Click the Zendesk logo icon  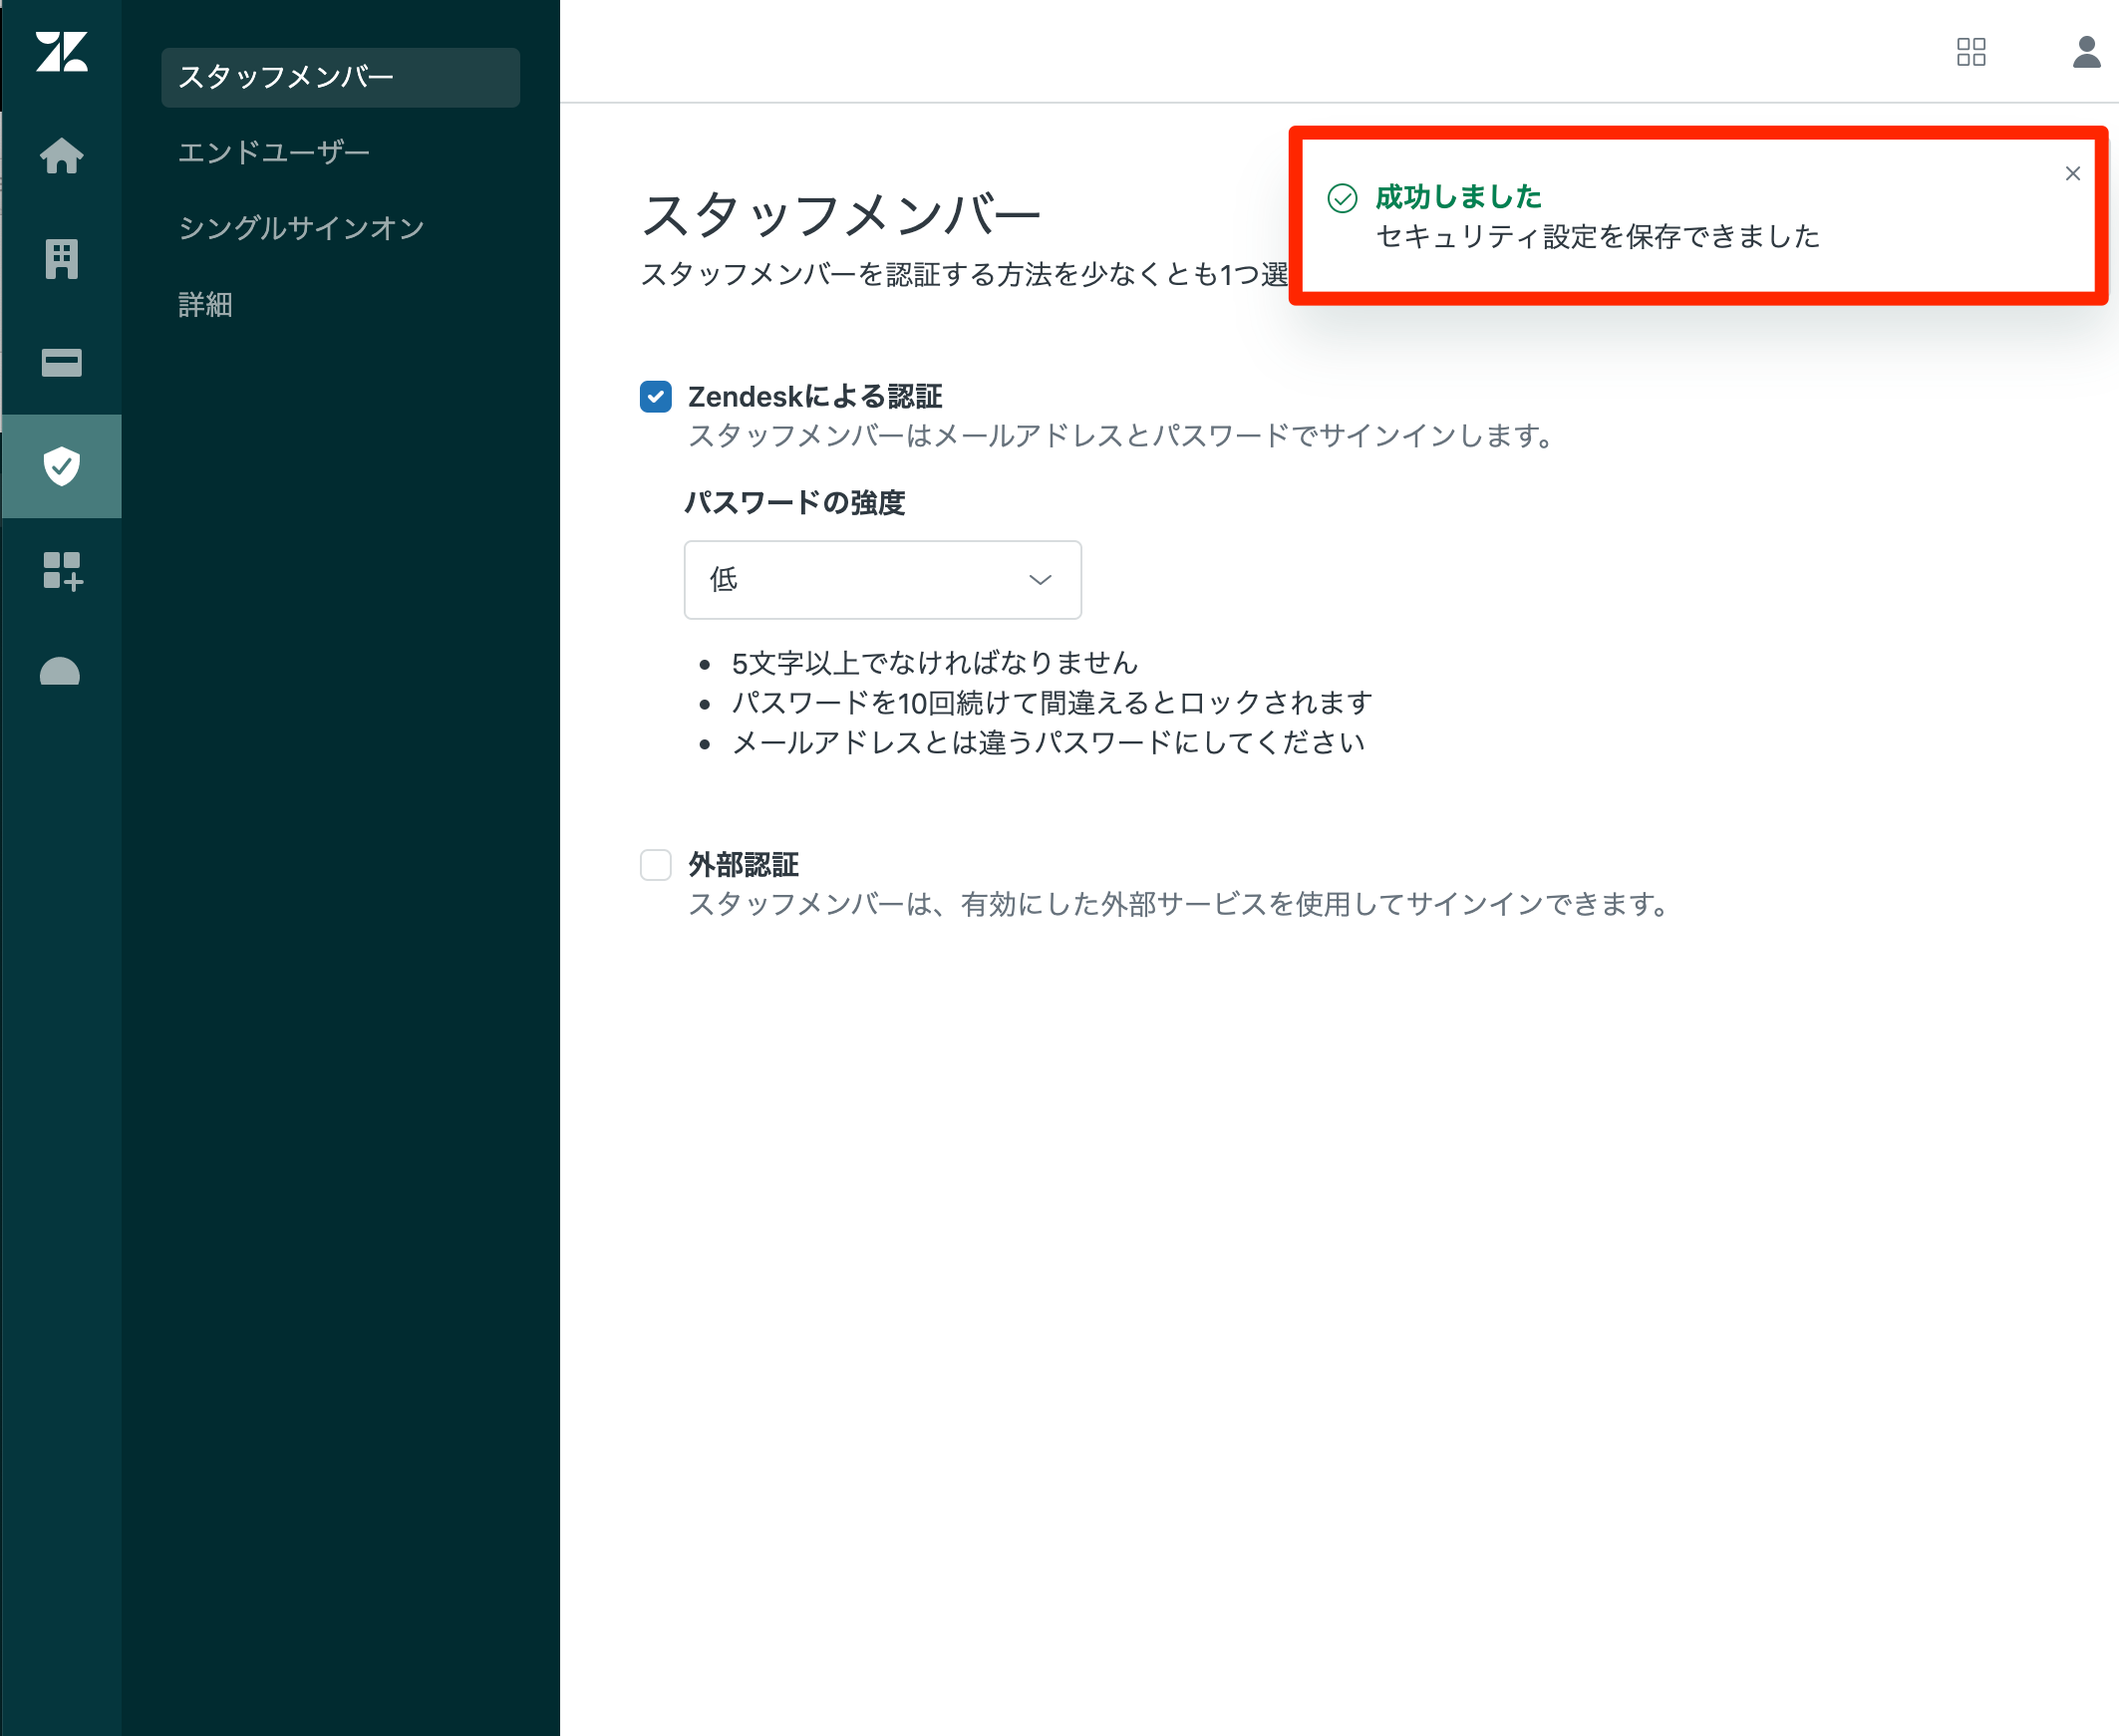(x=62, y=52)
